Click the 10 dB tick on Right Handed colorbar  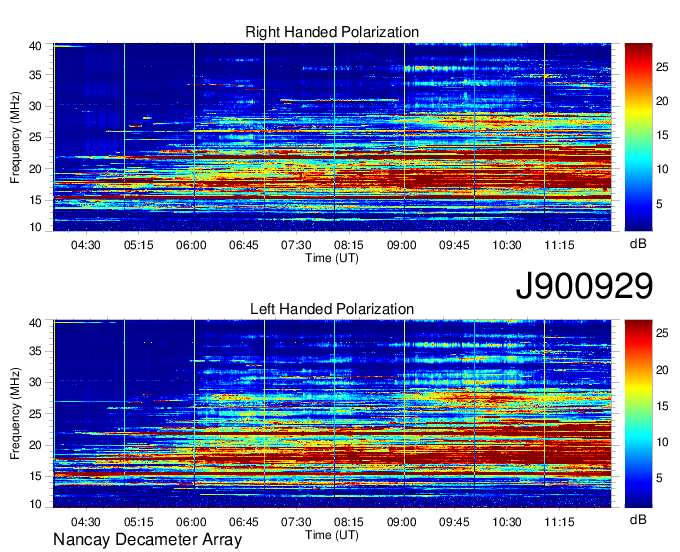(x=662, y=169)
